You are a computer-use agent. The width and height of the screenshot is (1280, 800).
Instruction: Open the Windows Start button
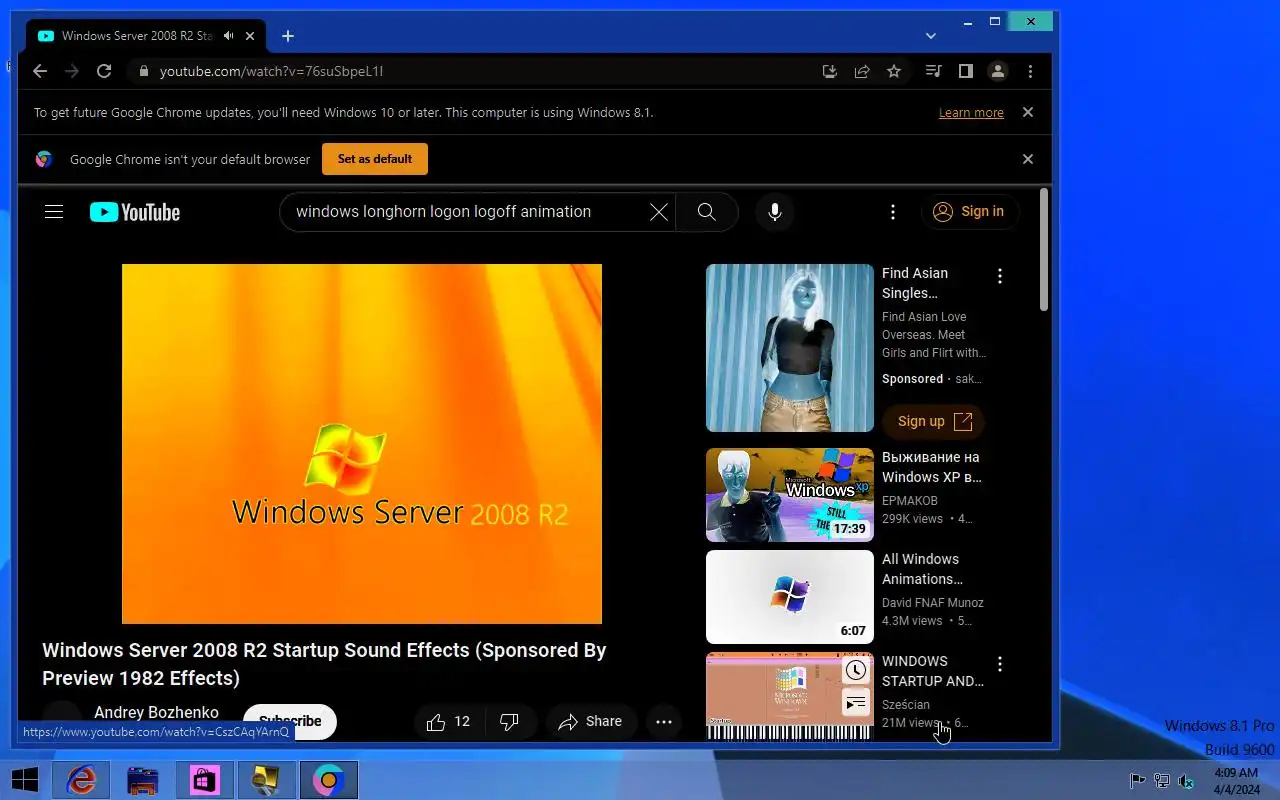25,780
